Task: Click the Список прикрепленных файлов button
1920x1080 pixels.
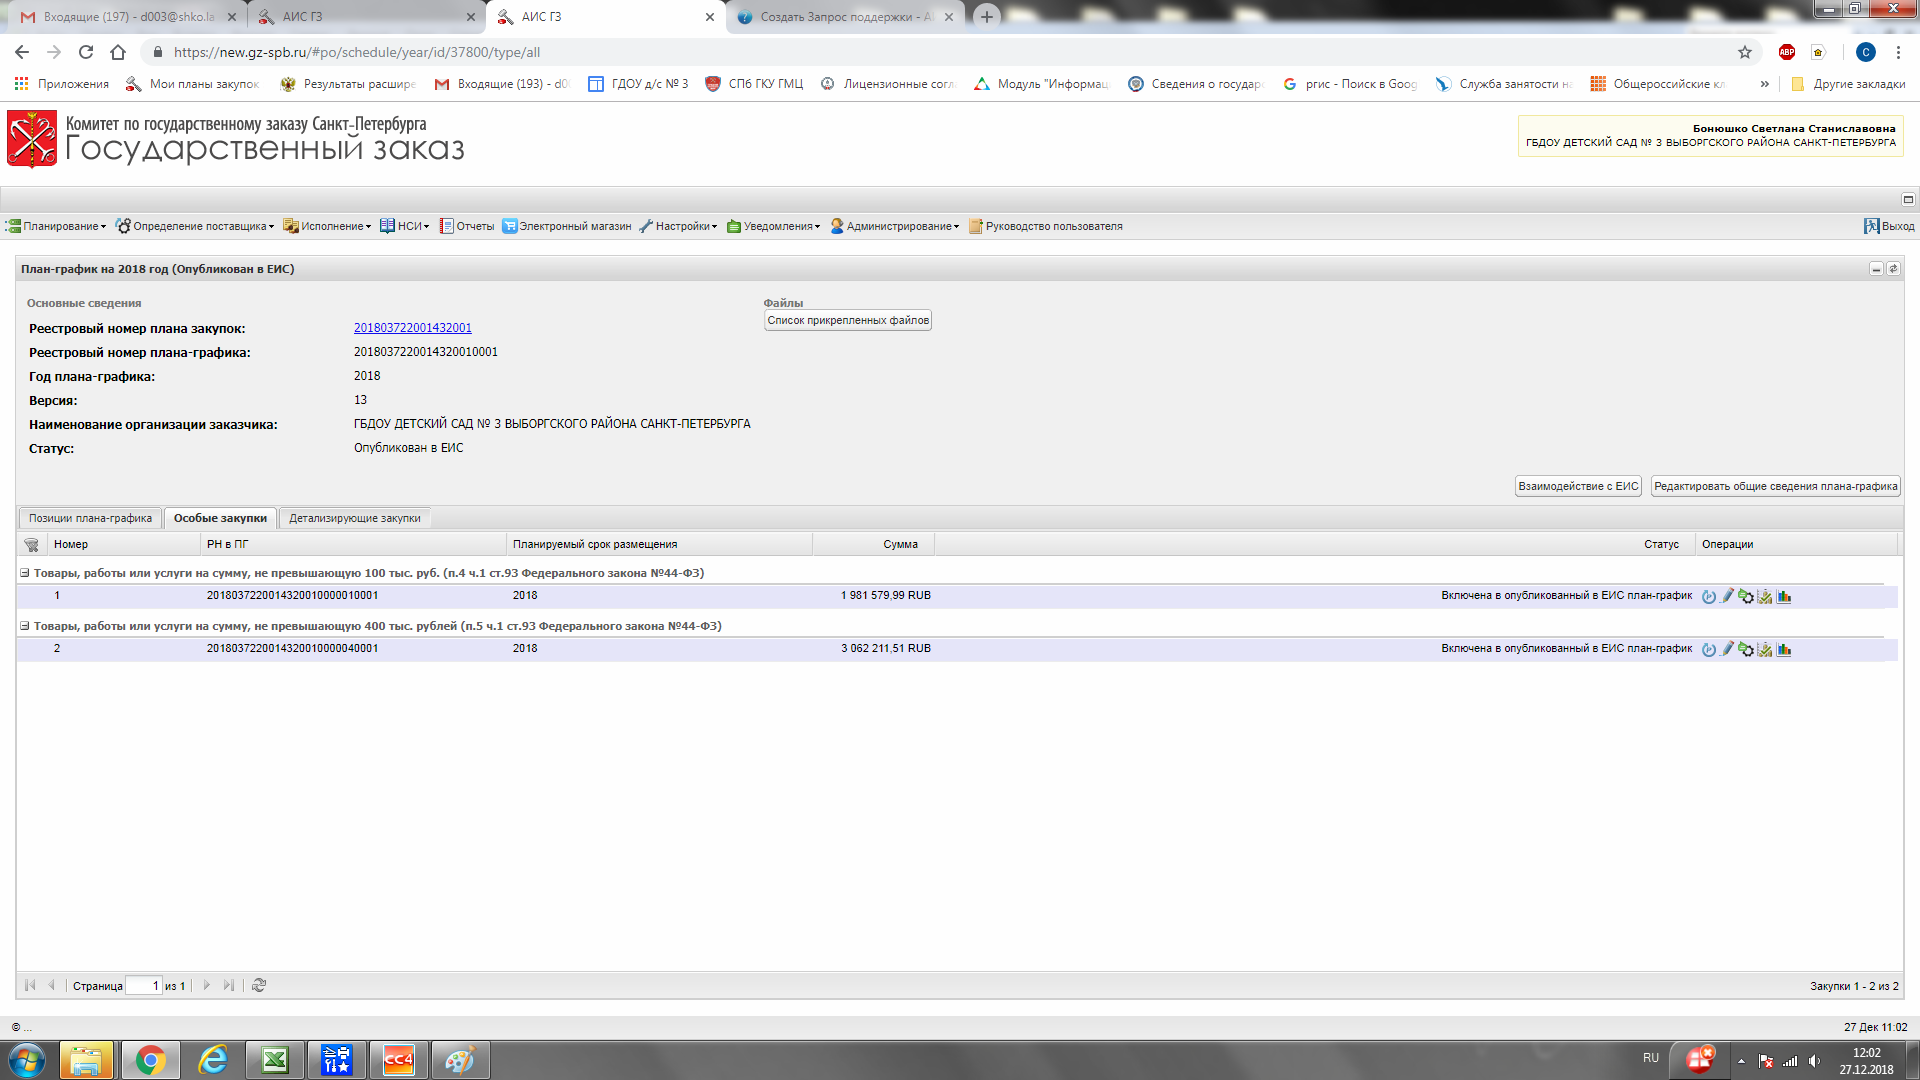Action: pos(848,320)
